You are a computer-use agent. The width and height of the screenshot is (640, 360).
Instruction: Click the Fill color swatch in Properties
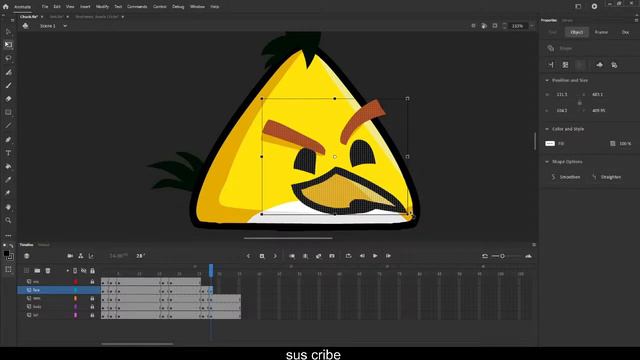pos(550,144)
